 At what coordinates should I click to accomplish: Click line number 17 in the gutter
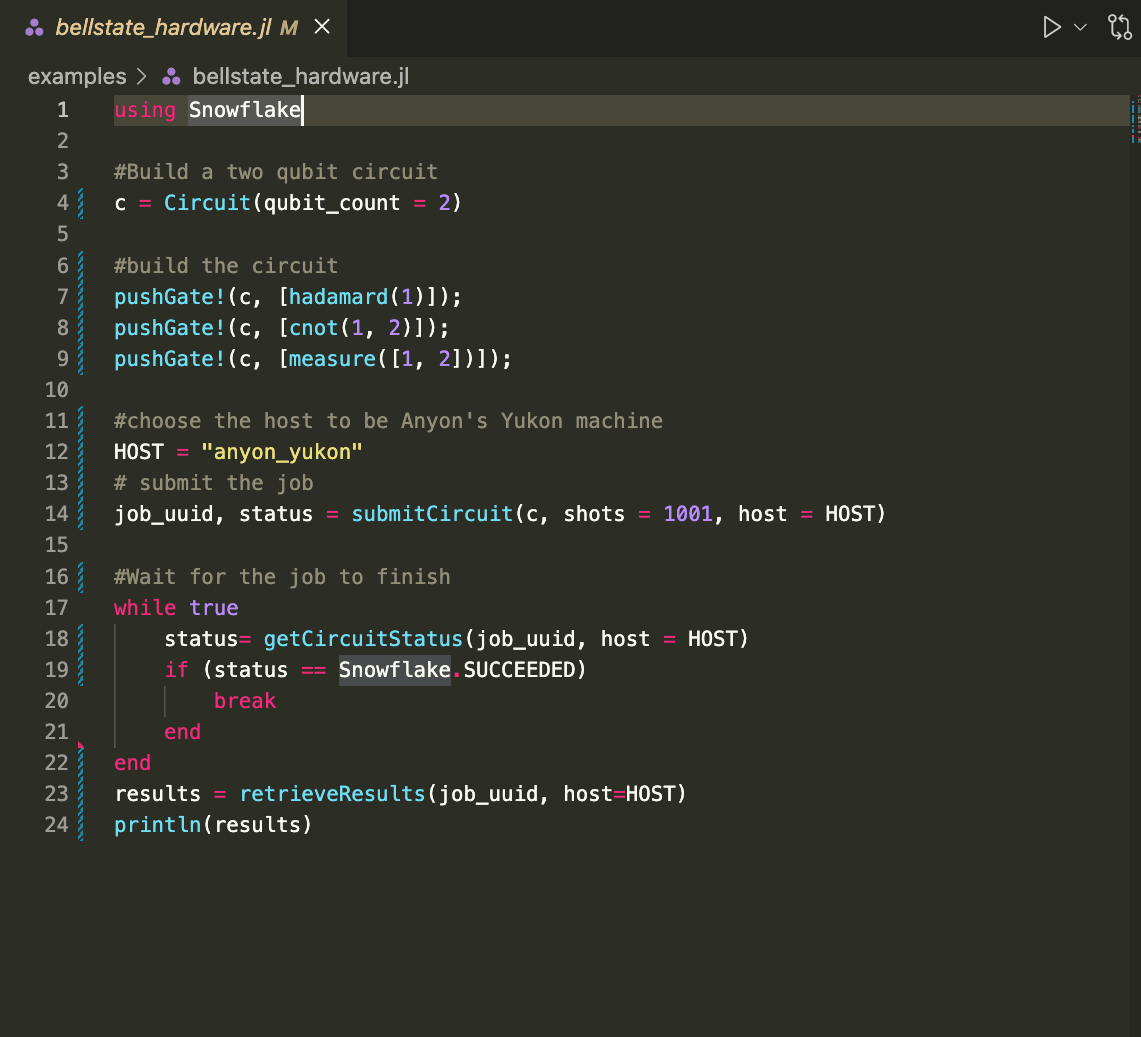(x=57, y=608)
